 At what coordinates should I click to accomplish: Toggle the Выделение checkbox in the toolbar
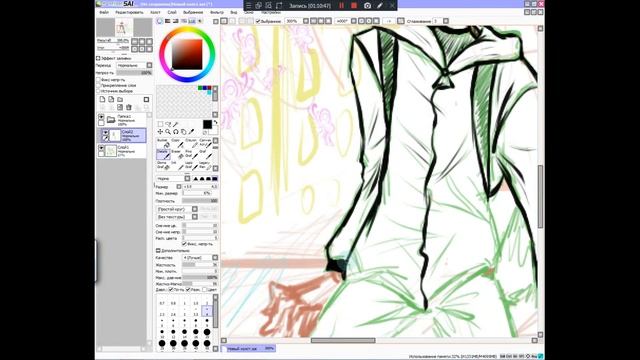pyautogui.click(x=258, y=21)
